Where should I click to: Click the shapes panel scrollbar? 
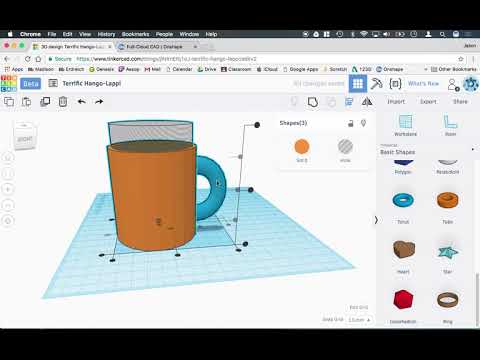(x=477, y=299)
